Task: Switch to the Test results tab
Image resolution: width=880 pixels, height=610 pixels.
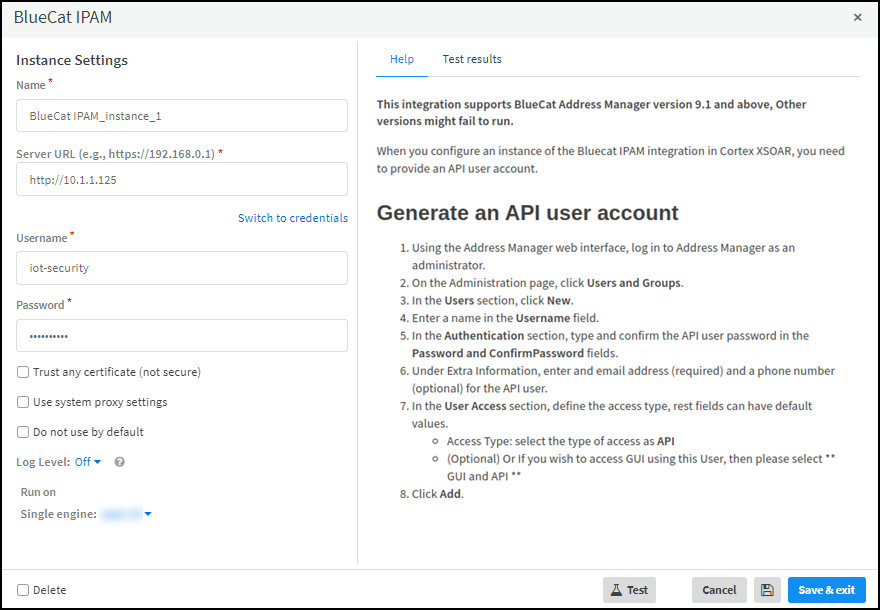Action: tap(472, 59)
